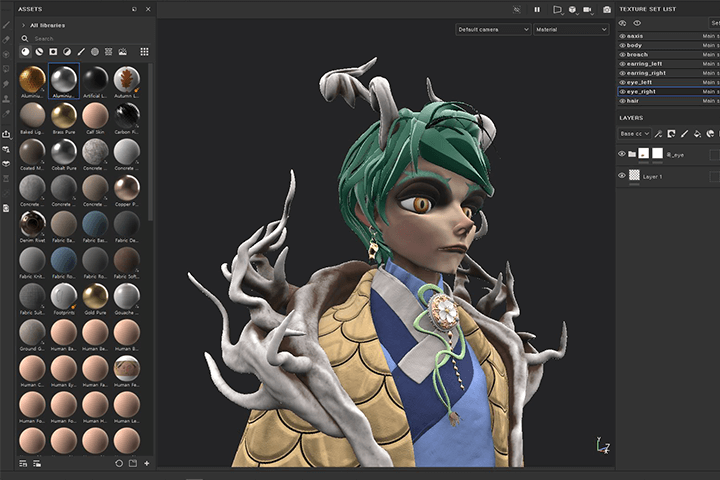Toggle visibility of body texture set

point(623,45)
